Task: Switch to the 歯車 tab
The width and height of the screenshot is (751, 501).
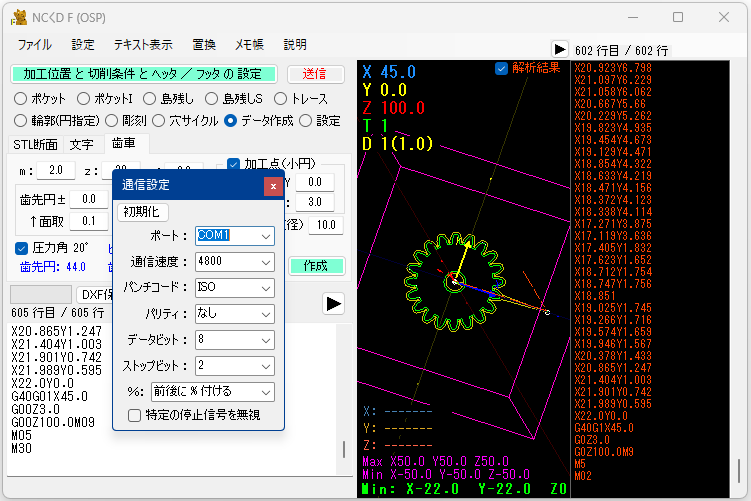Action: coord(124,143)
